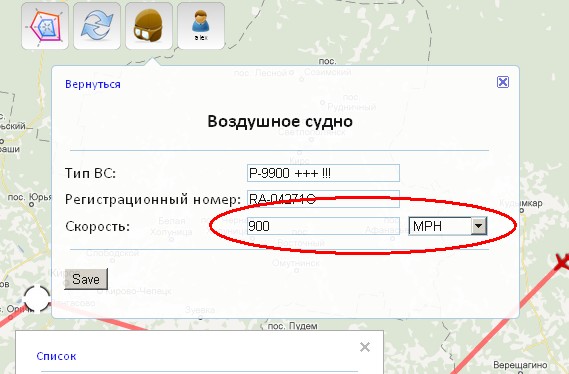Viewport: 569px width, 374px height.
Task: Focus the Тип ВС input field
Action: tap(323, 173)
